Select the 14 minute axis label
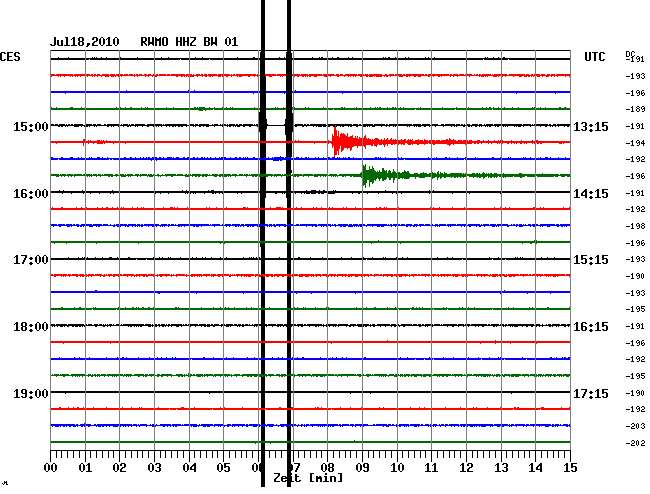This screenshot has width=650, height=494. pos(535,468)
